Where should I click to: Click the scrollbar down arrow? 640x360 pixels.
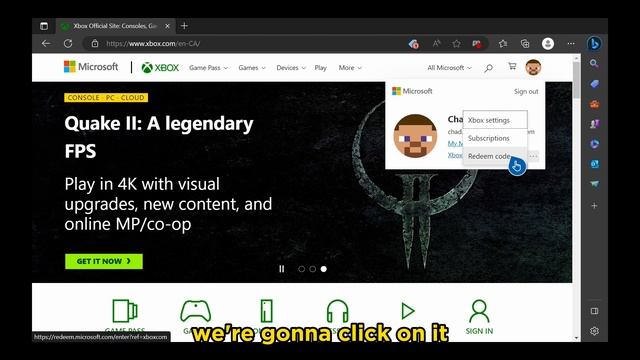[576, 338]
